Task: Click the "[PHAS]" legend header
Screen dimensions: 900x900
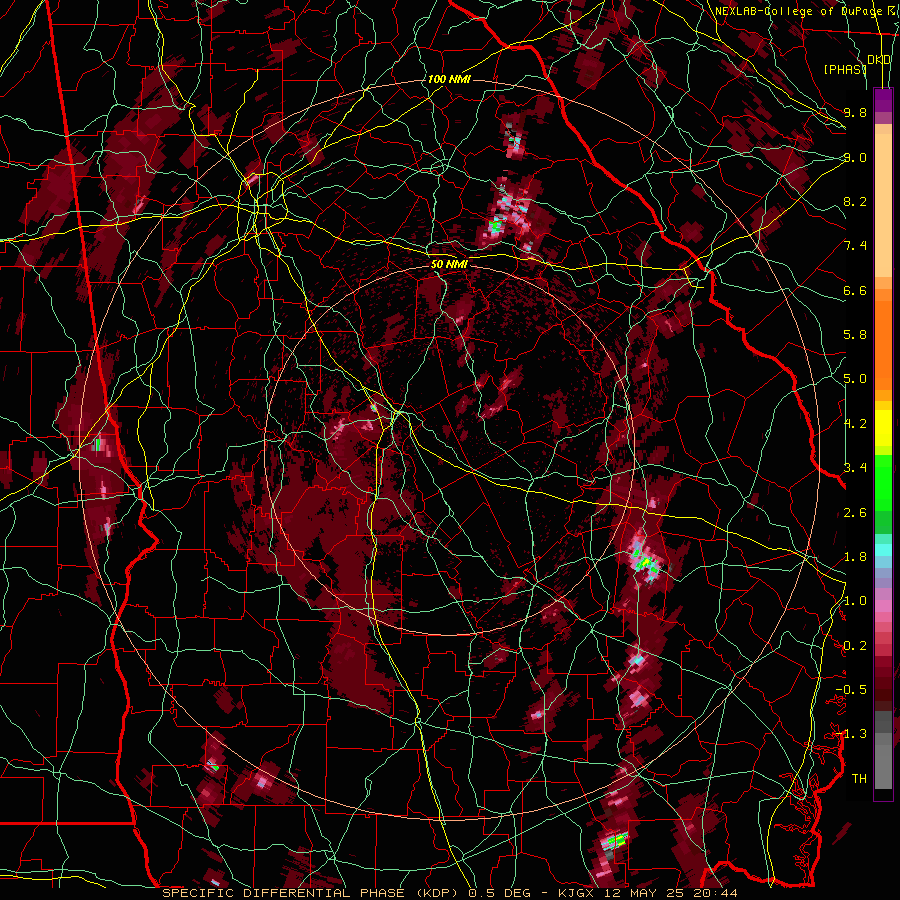Action: (x=845, y=69)
